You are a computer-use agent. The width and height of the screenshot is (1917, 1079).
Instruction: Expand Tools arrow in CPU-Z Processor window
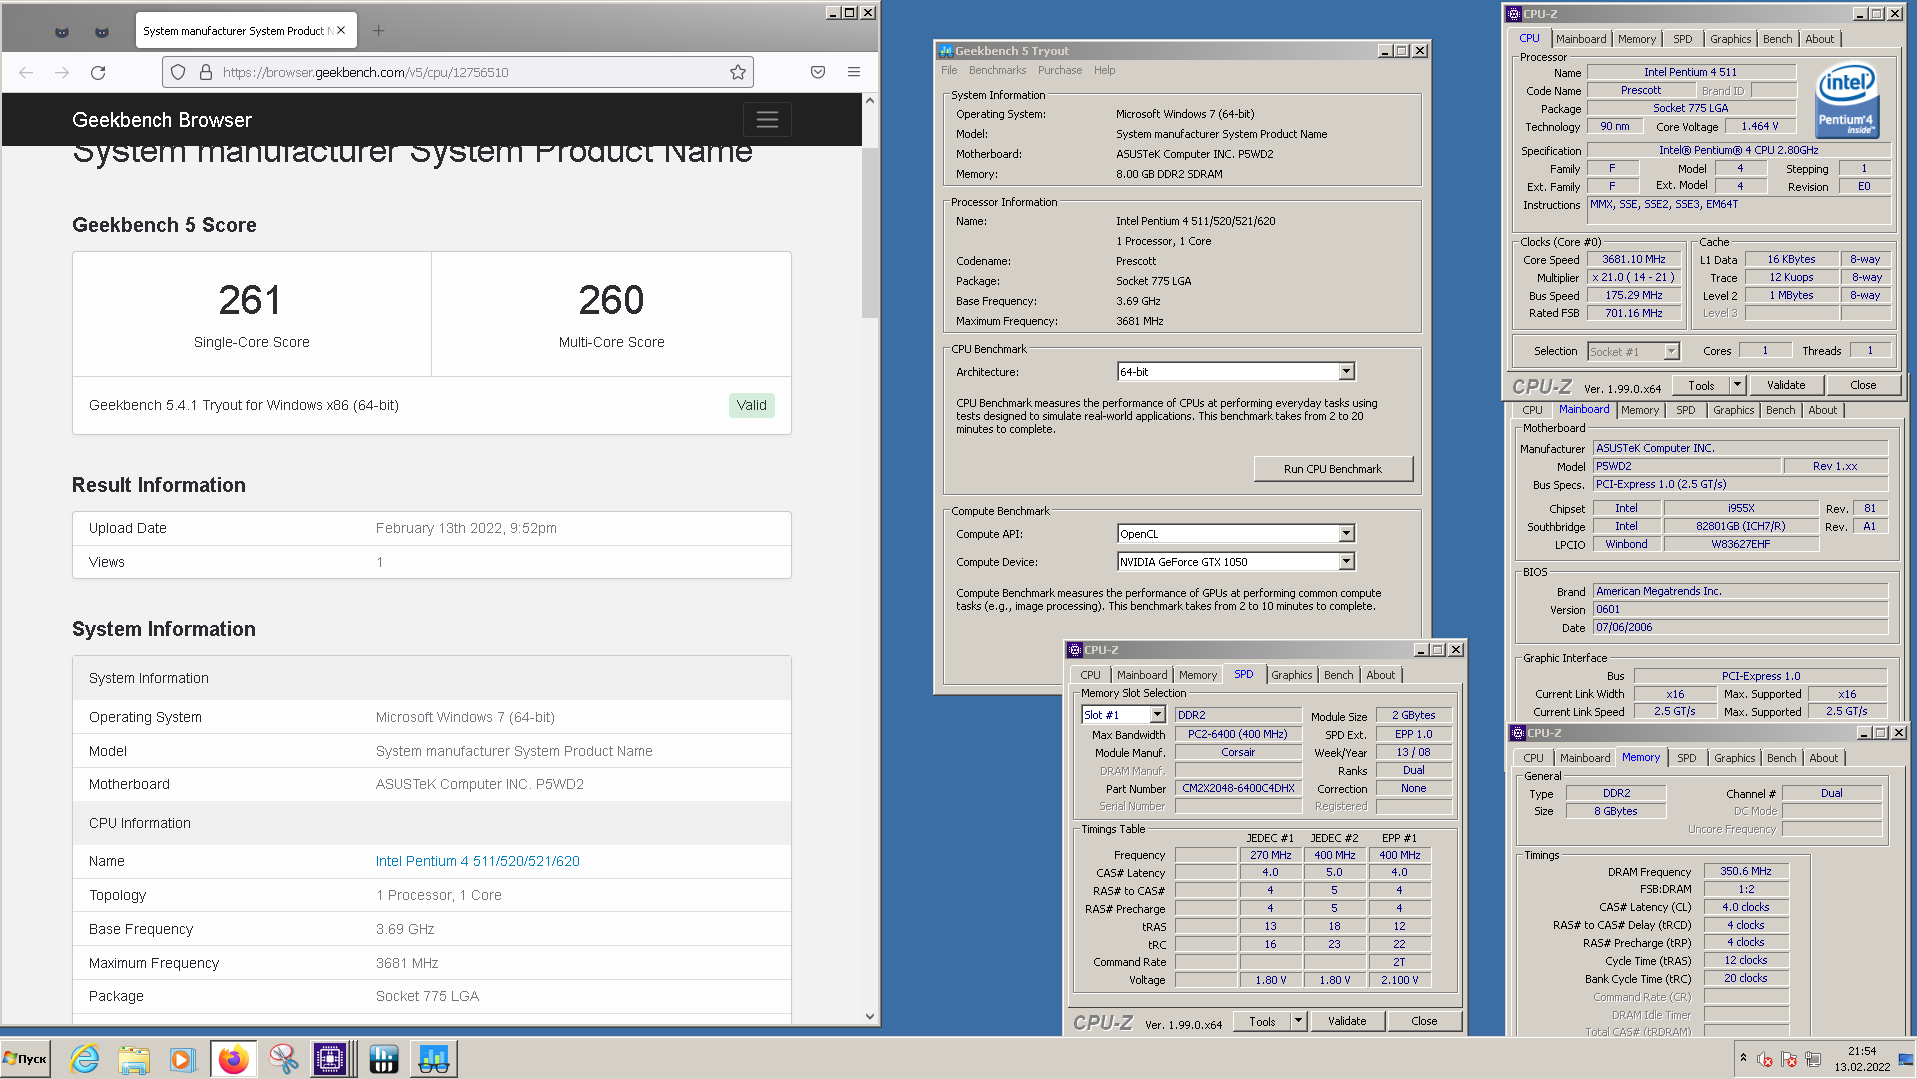coord(1737,385)
